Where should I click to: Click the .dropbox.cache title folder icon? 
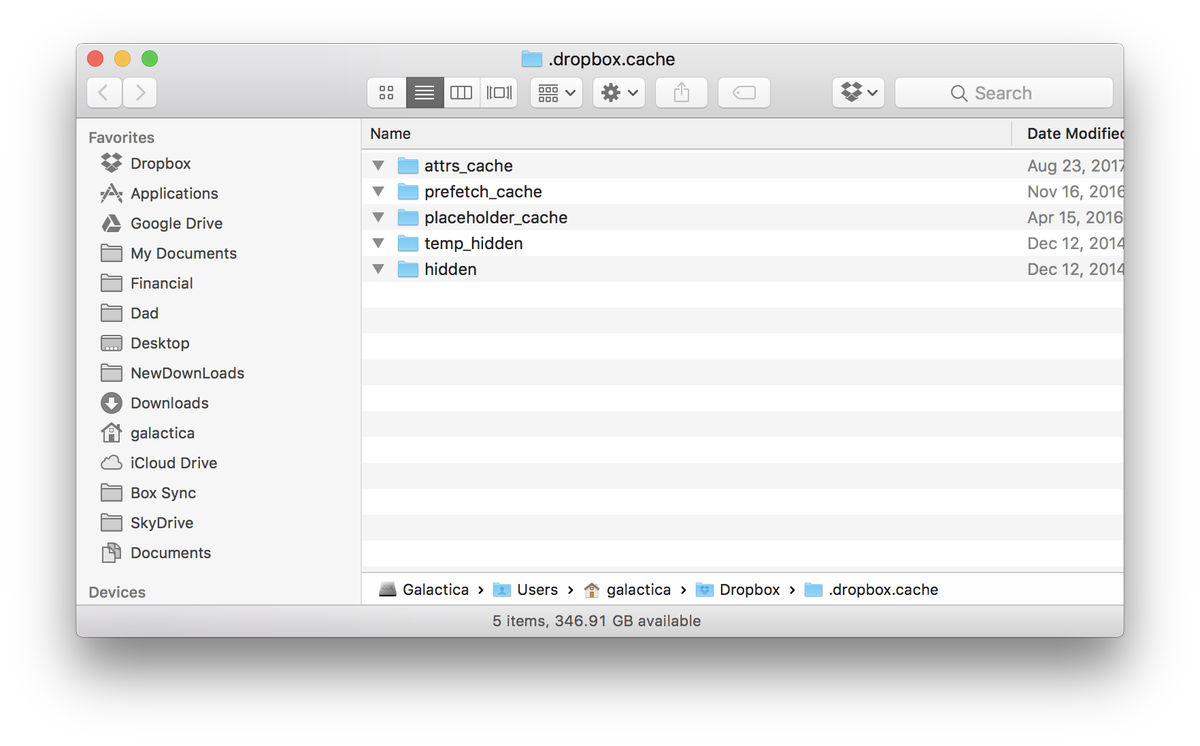532,59
